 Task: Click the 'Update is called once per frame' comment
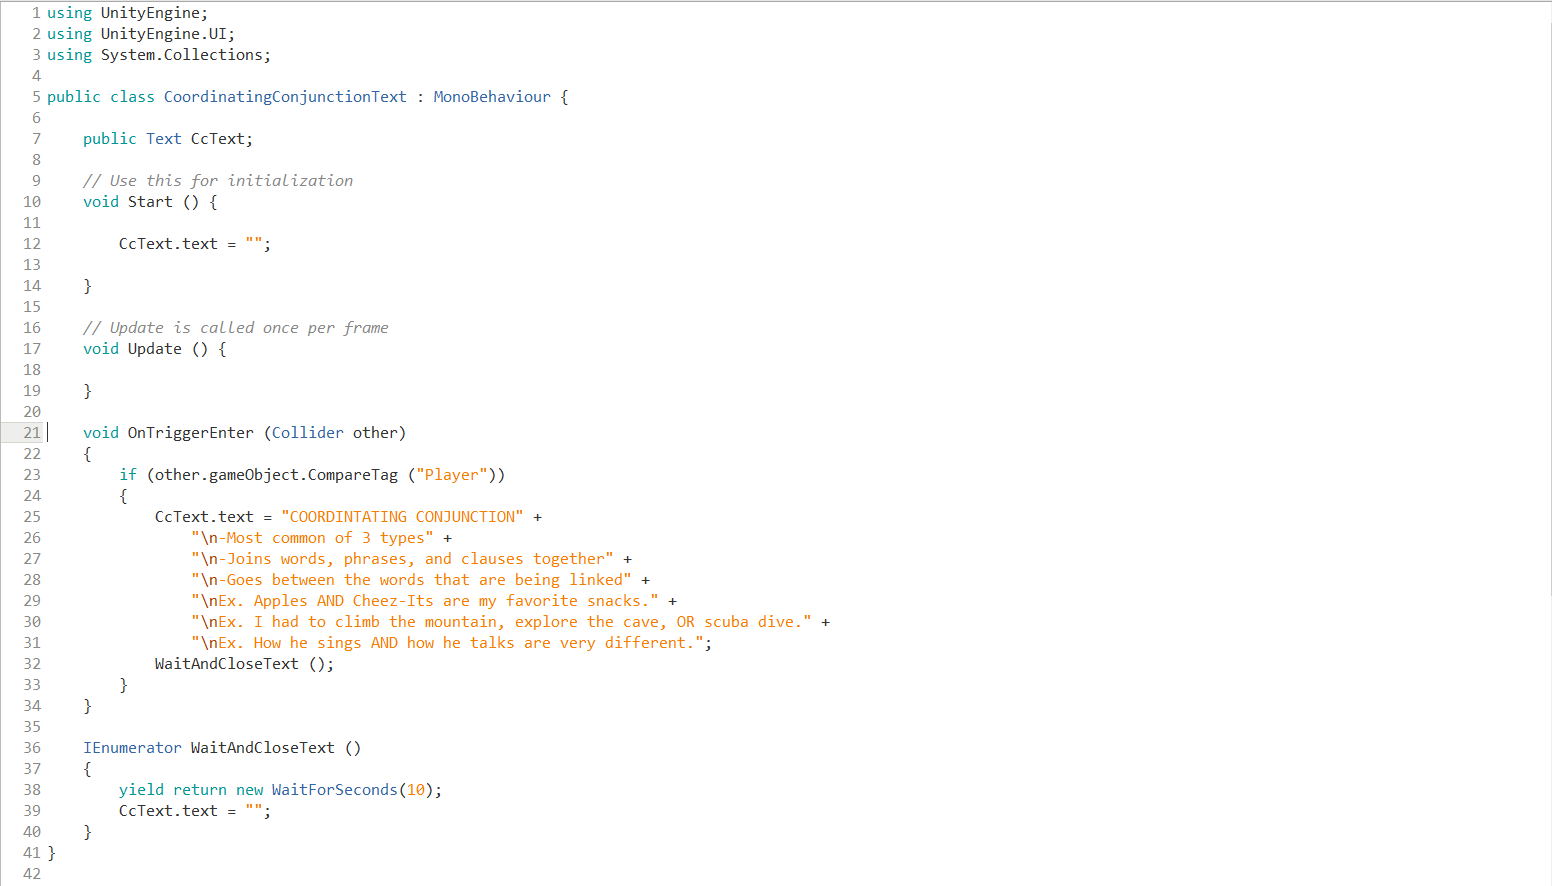pyautogui.click(x=236, y=328)
